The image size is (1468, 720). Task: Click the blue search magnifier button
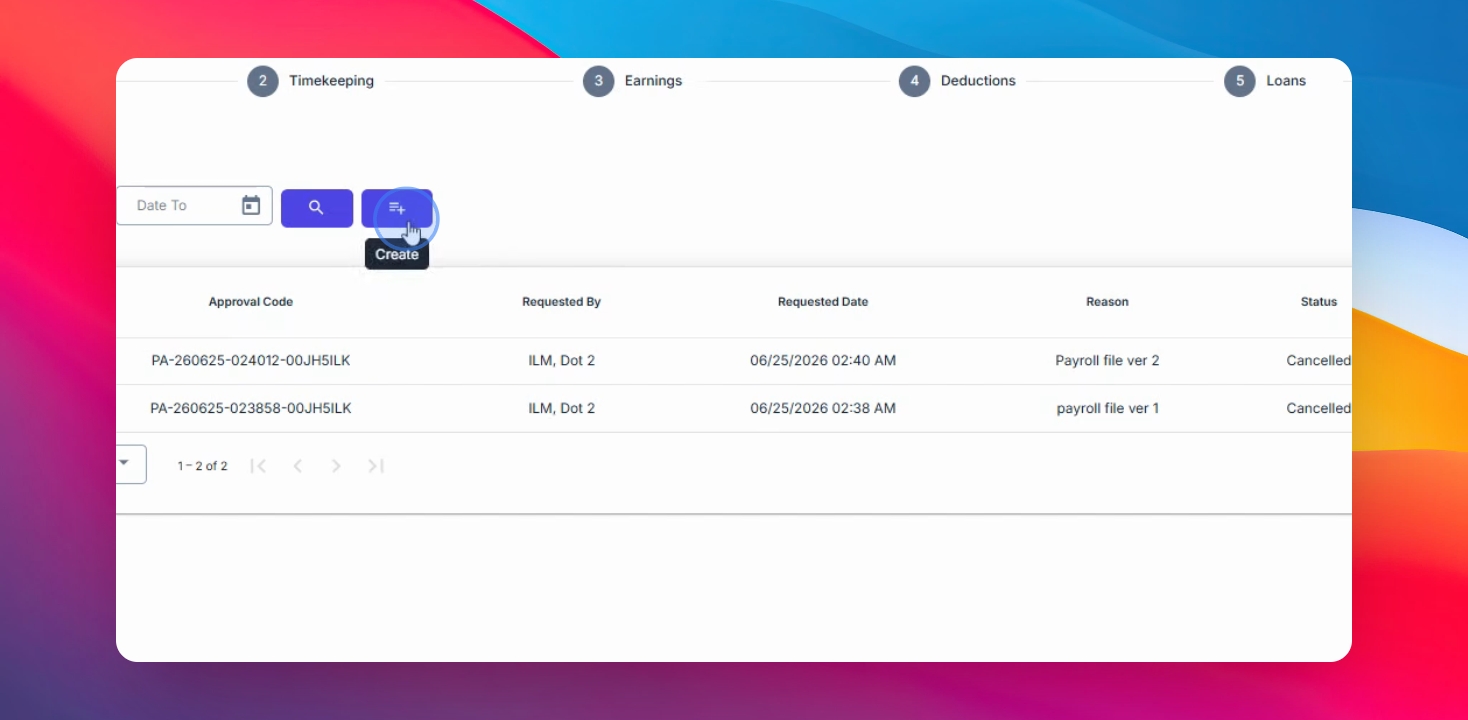pos(317,208)
